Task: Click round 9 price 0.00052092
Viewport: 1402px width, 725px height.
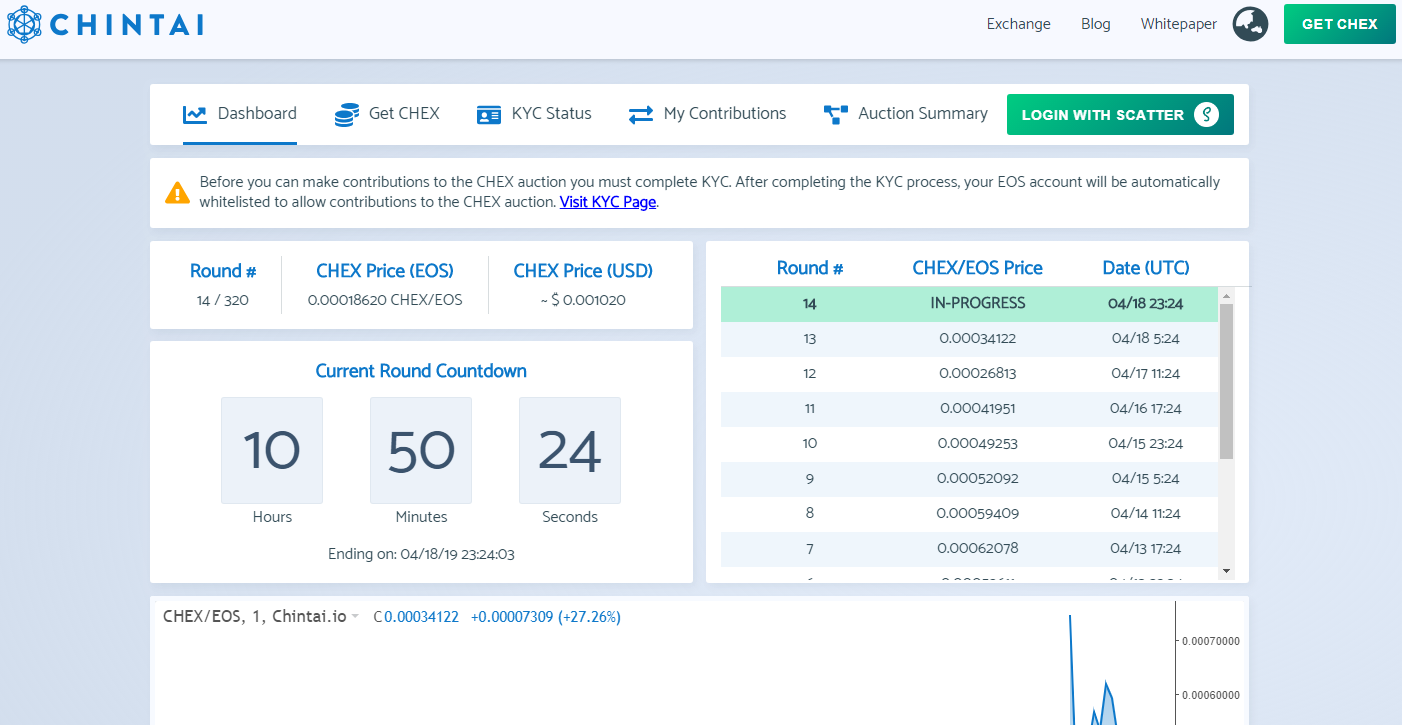Action: pos(978,478)
